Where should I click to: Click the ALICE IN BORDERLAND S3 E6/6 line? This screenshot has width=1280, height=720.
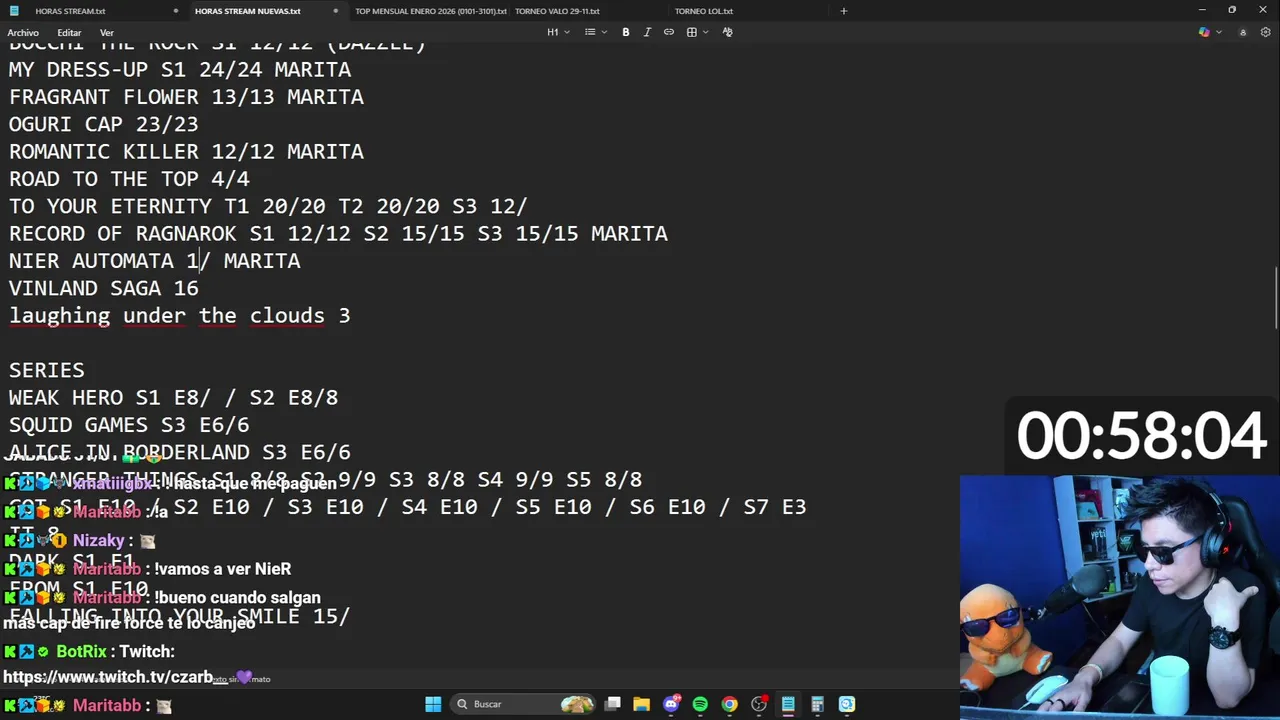(x=180, y=452)
